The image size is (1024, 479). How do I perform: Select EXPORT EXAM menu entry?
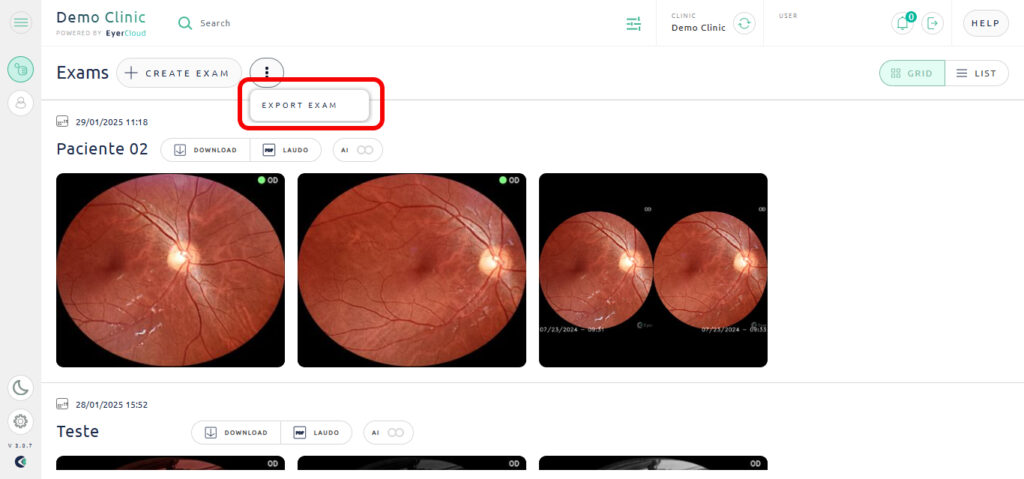click(310, 105)
